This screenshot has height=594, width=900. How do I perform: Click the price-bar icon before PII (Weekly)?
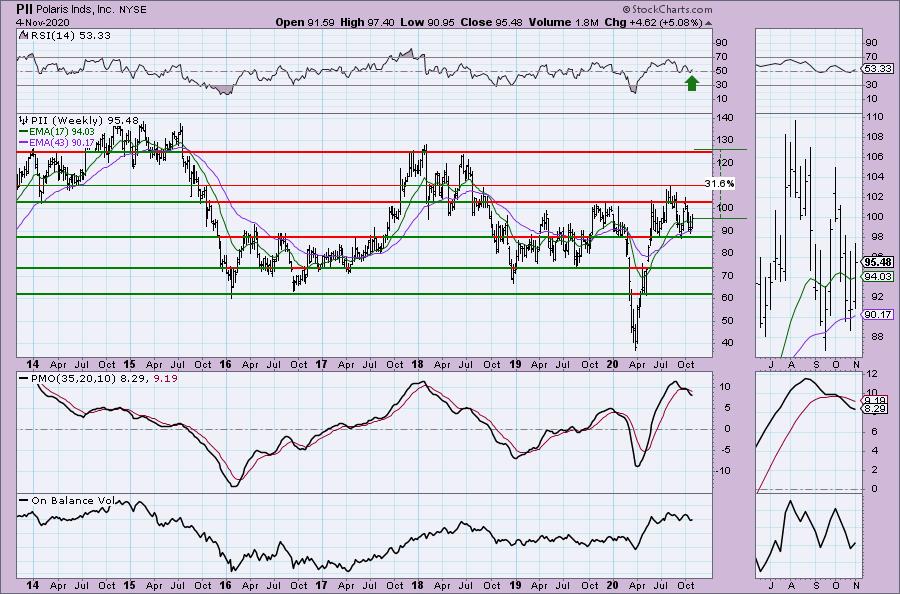coord(23,121)
